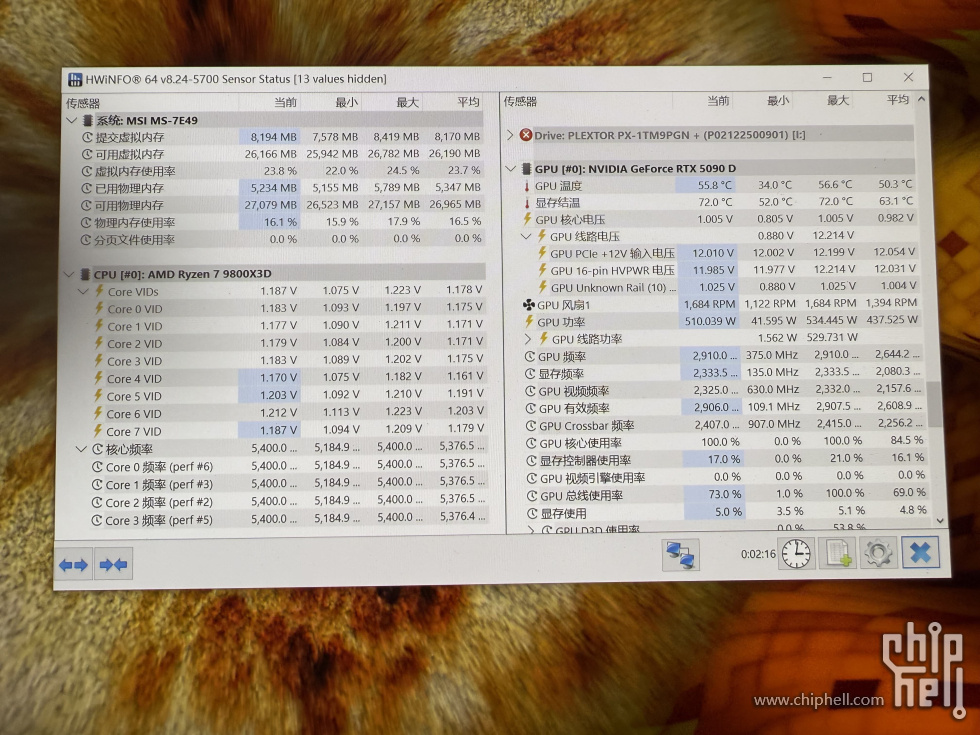The width and height of the screenshot is (980, 735).
Task: Open the remote monitoring network computers icon
Action: point(681,555)
